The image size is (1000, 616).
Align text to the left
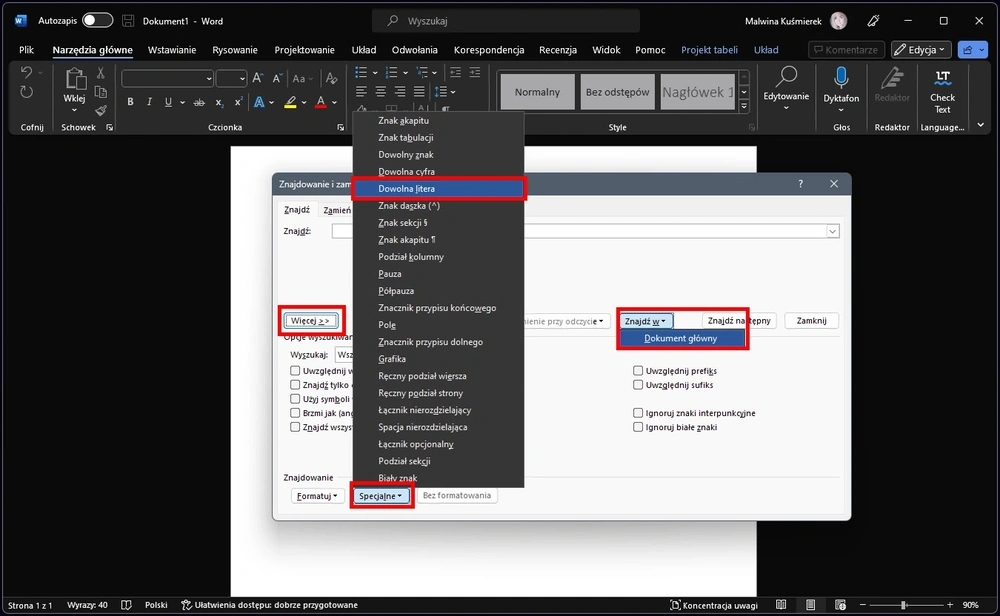(362, 92)
